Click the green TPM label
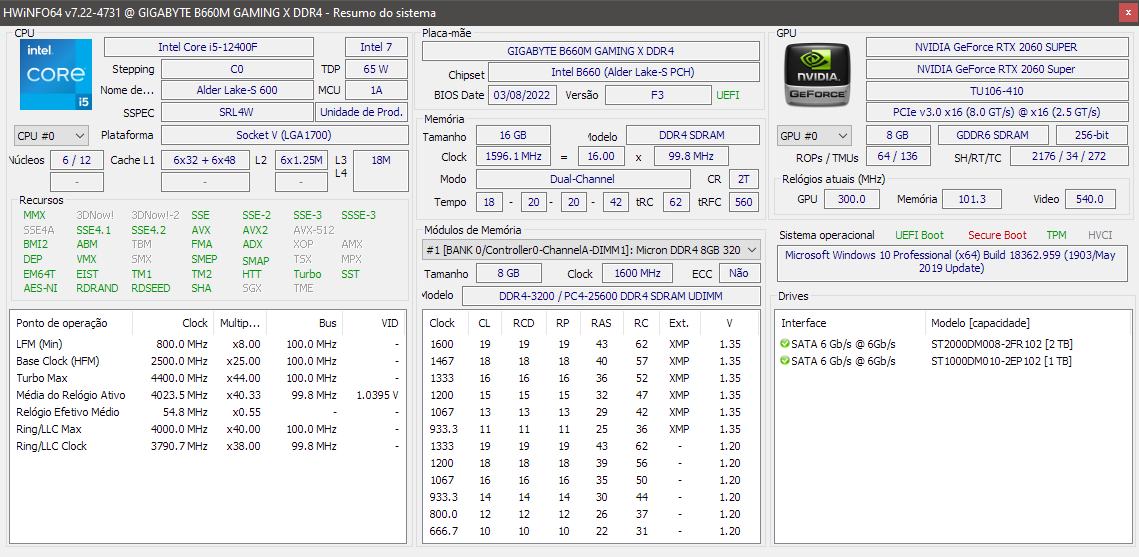 tap(1057, 235)
